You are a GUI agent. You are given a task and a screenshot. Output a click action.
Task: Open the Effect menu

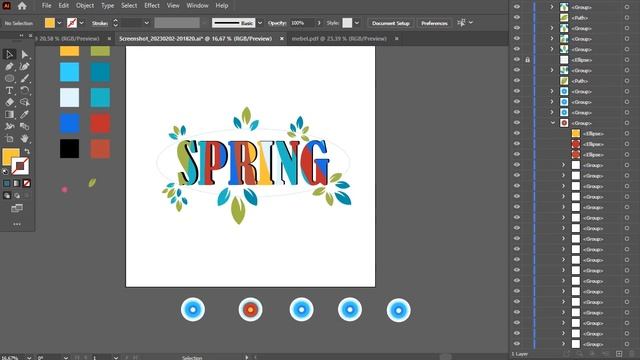(152, 6)
